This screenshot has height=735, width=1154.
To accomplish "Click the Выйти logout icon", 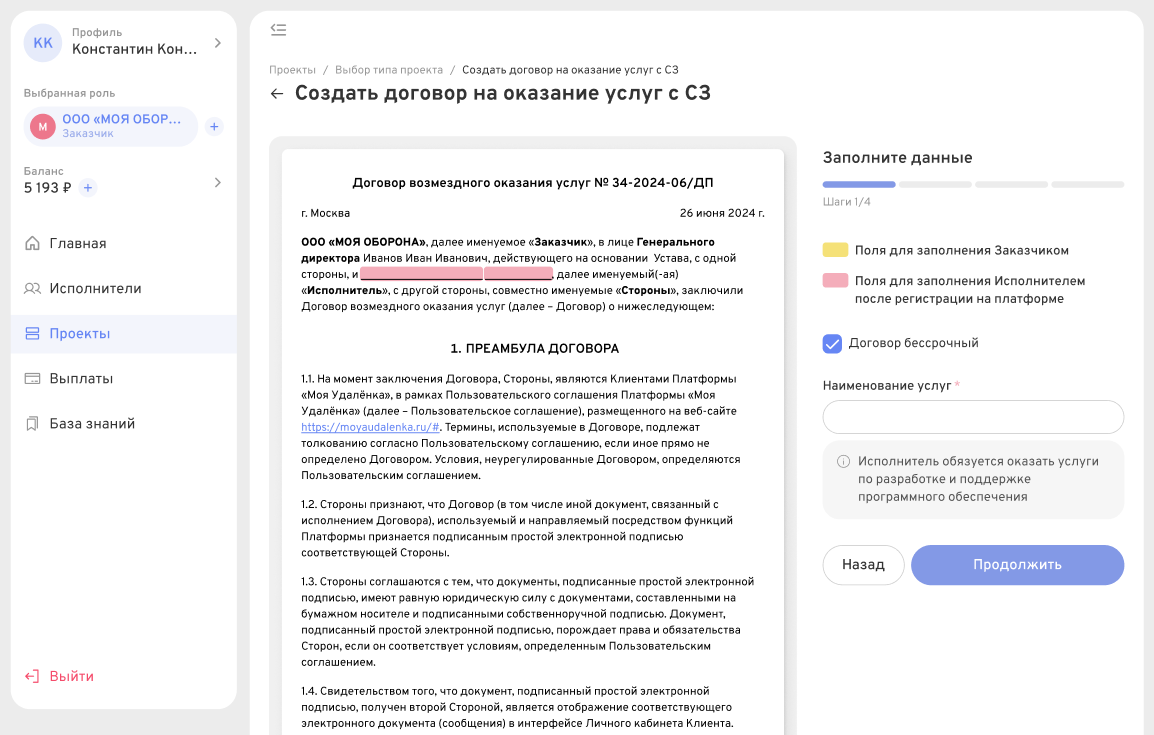I will [30, 675].
